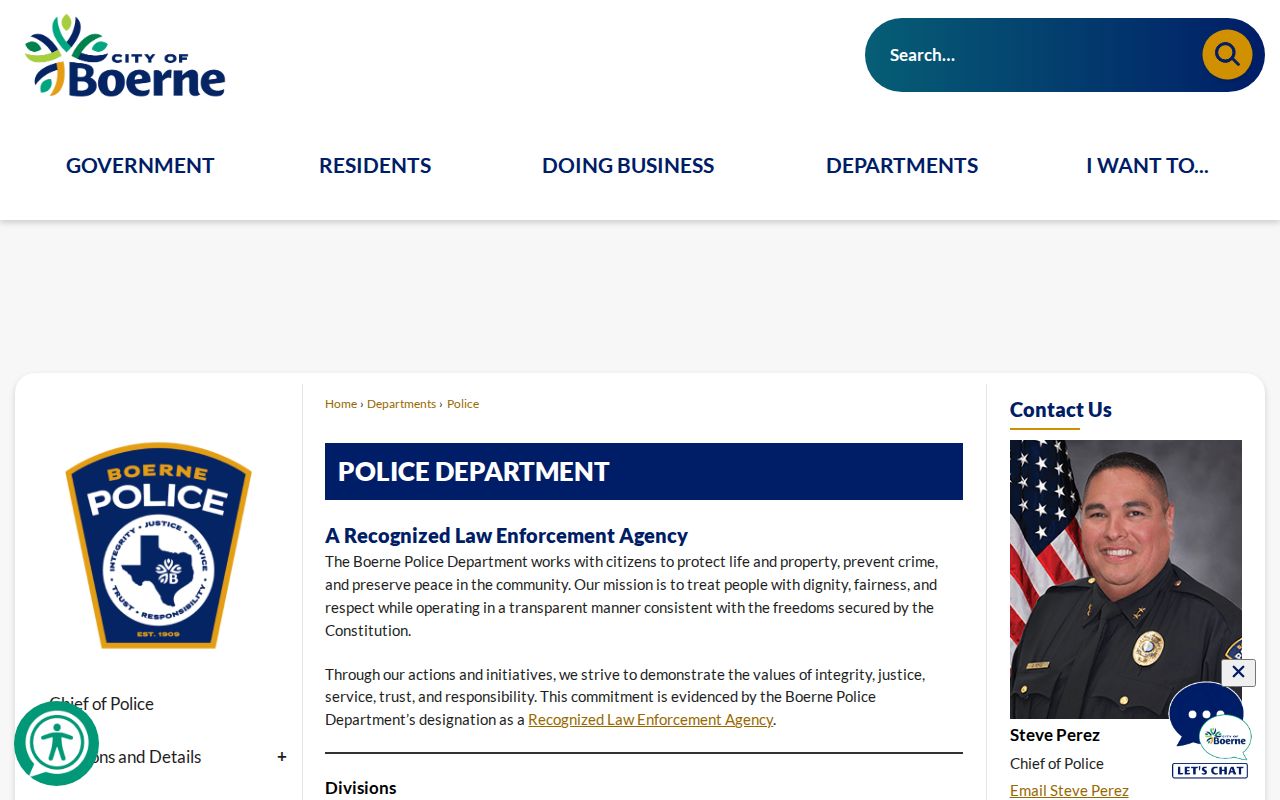1280x800 pixels.
Task: Click the City of Boerne logo
Action: click(125, 56)
